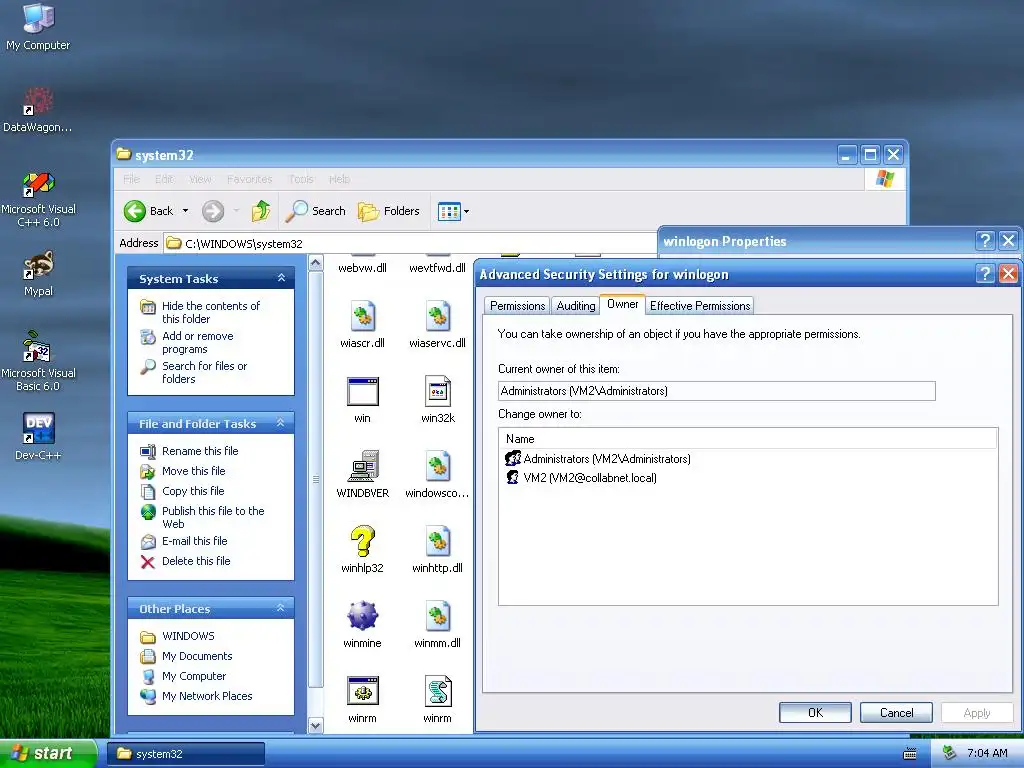
Task: Go up one folder level
Action: coord(261,211)
